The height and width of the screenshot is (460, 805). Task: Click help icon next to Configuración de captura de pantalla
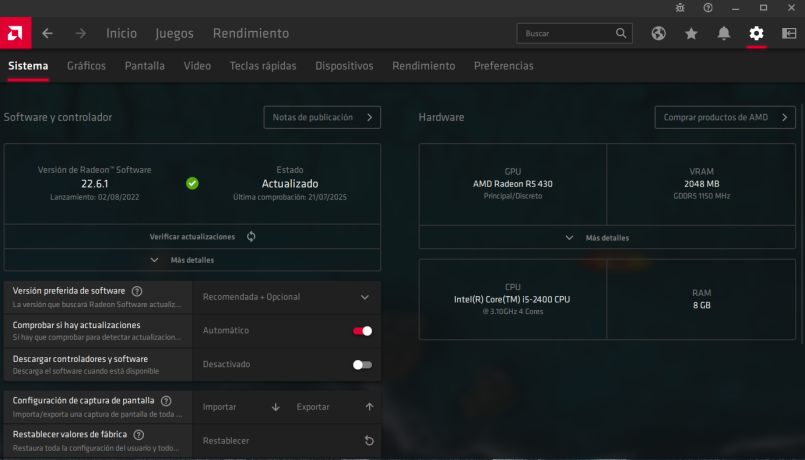[x=166, y=401]
